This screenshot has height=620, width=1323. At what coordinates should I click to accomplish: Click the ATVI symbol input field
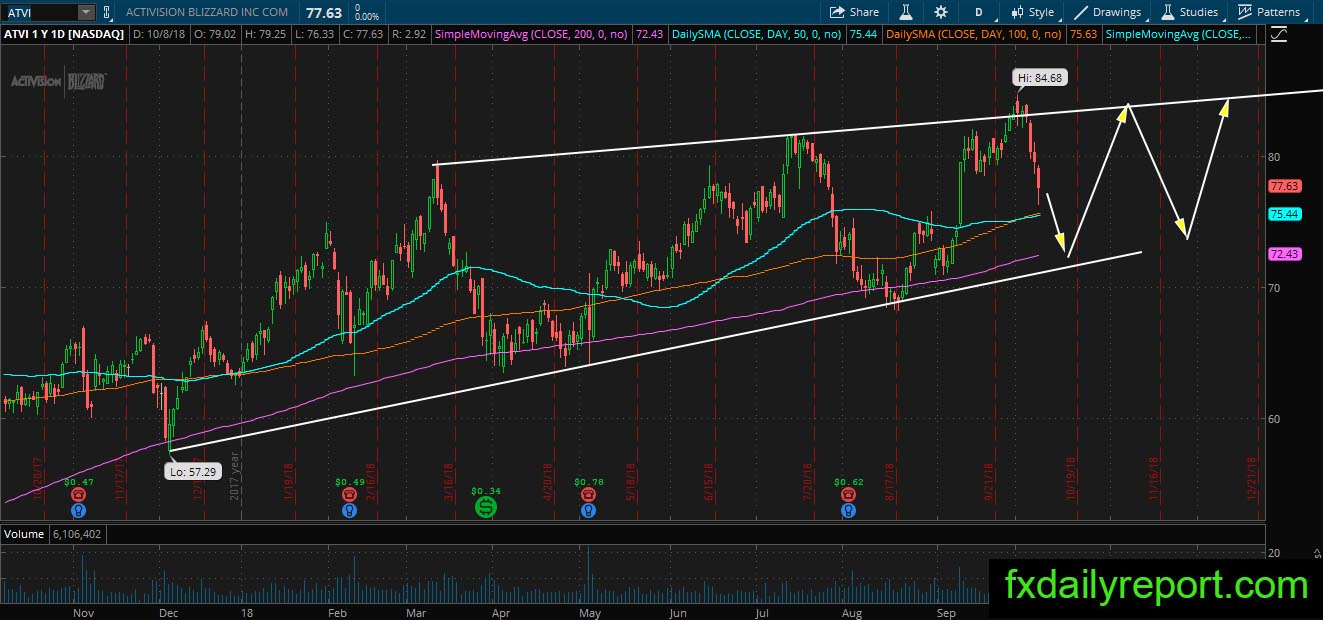click(x=38, y=12)
